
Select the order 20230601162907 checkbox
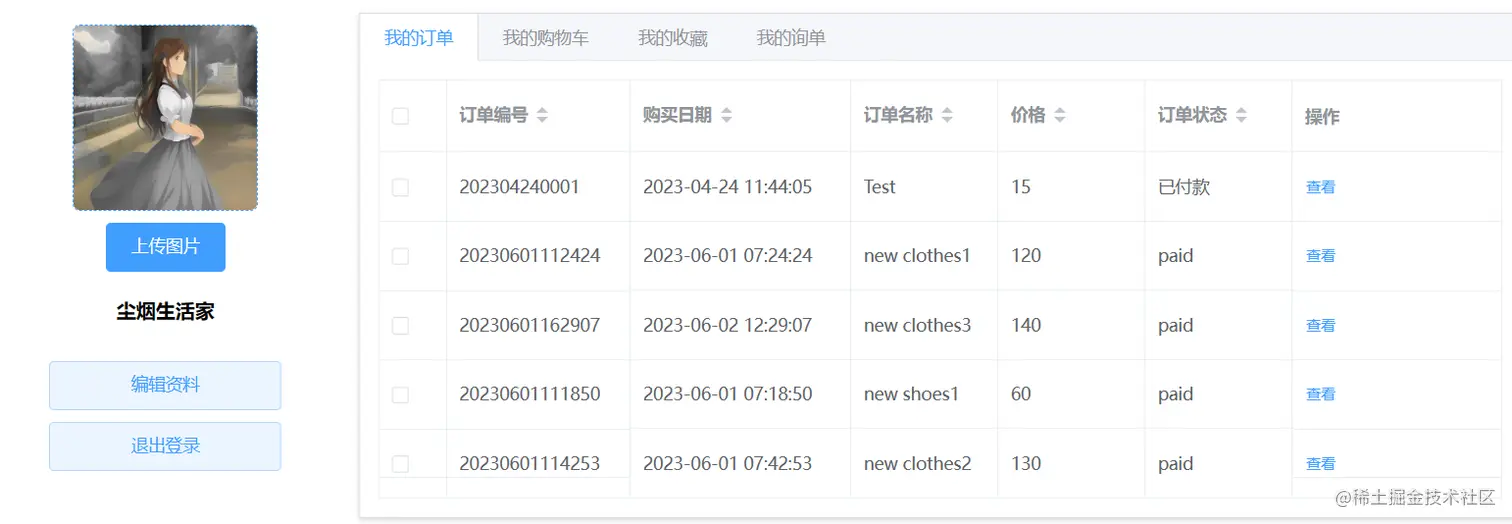(x=400, y=325)
